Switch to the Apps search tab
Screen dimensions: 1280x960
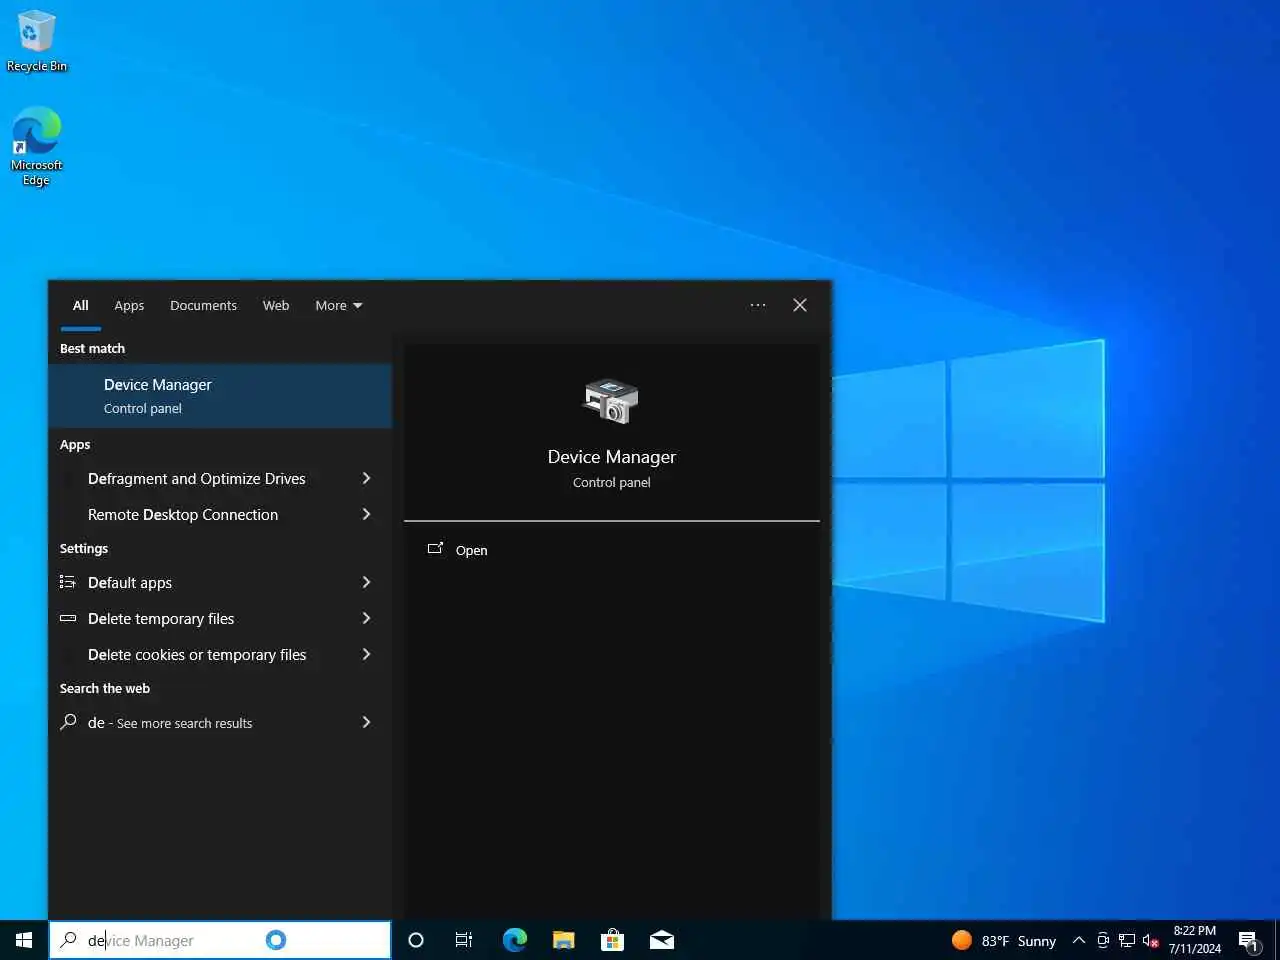tap(129, 305)
